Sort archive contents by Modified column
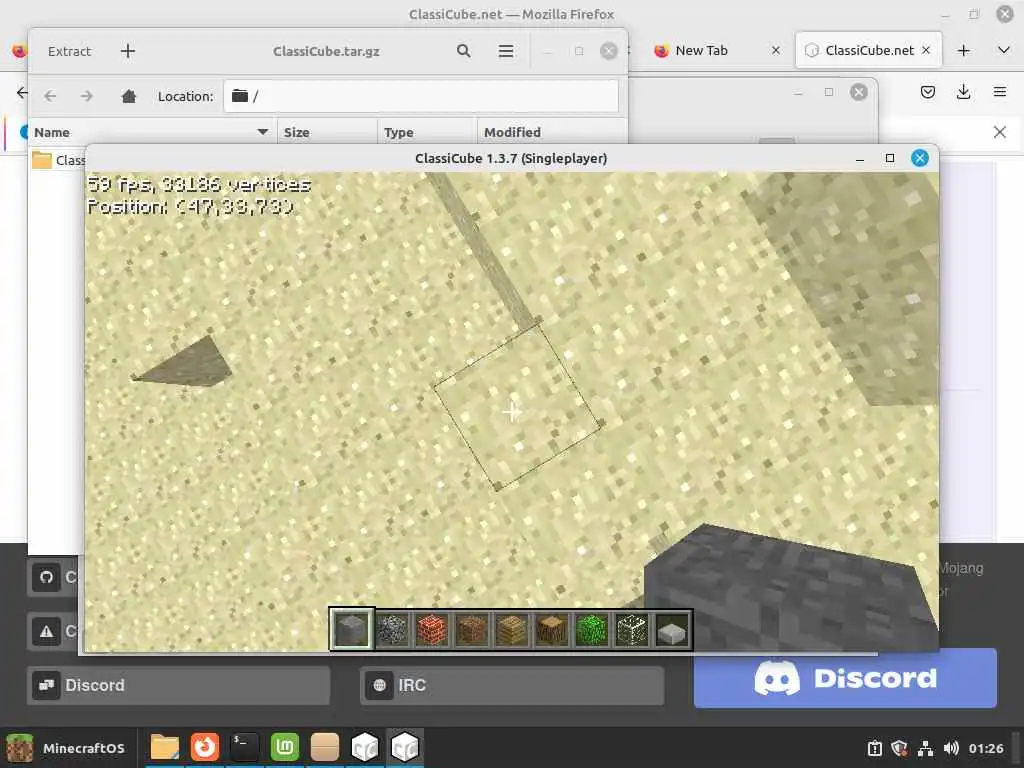Image resolution: width=1024 pixels, height=768 pixels. [552, 132]
